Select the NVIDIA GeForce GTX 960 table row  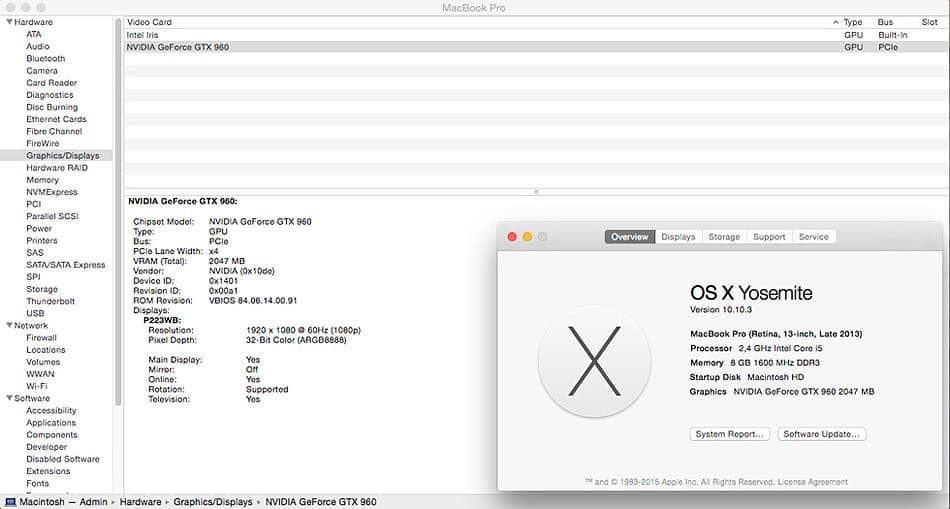(536, 47)
